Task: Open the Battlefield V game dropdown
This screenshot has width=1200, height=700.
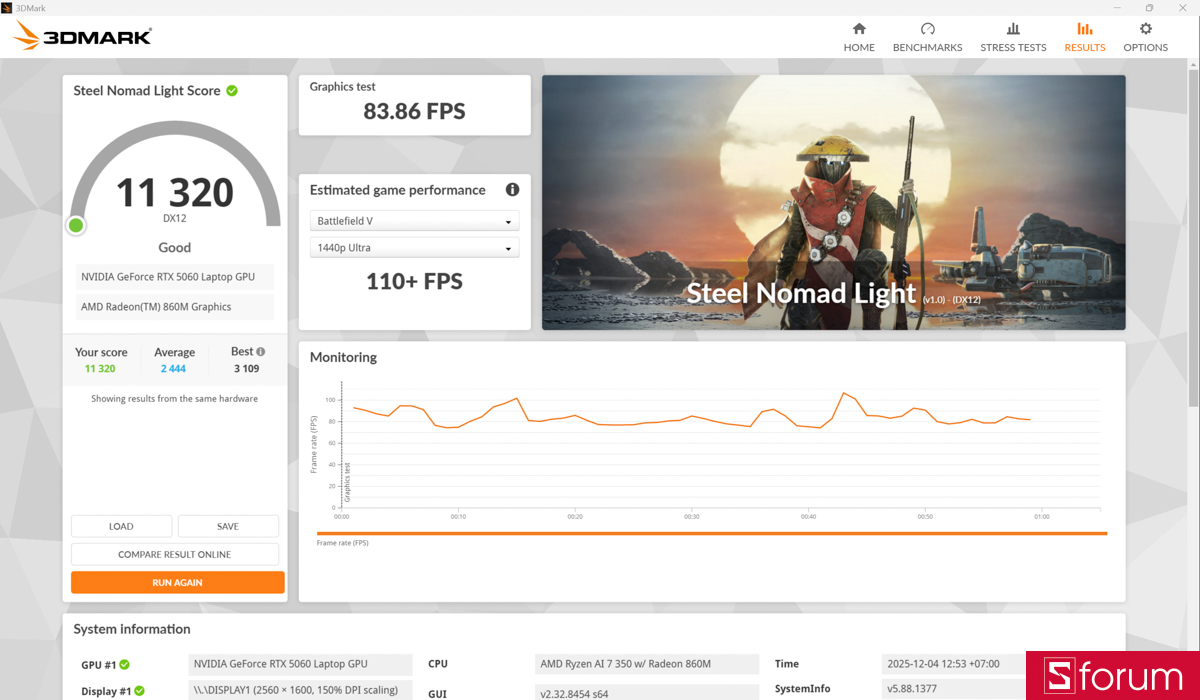Action: pyautogui.click(x=414, y=220)
